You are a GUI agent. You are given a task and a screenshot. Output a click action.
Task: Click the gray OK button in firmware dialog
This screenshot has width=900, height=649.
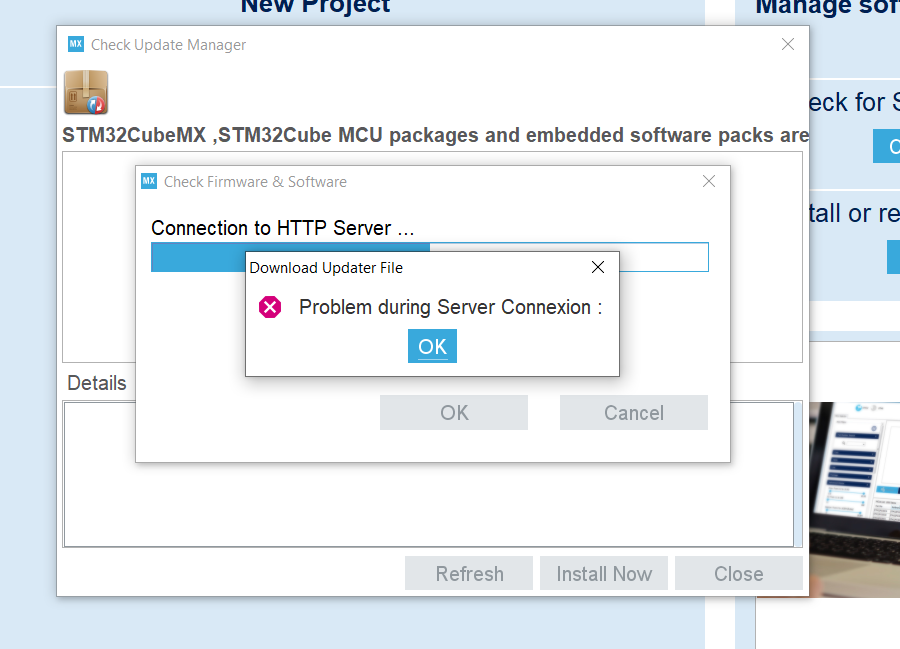[454, 413]
